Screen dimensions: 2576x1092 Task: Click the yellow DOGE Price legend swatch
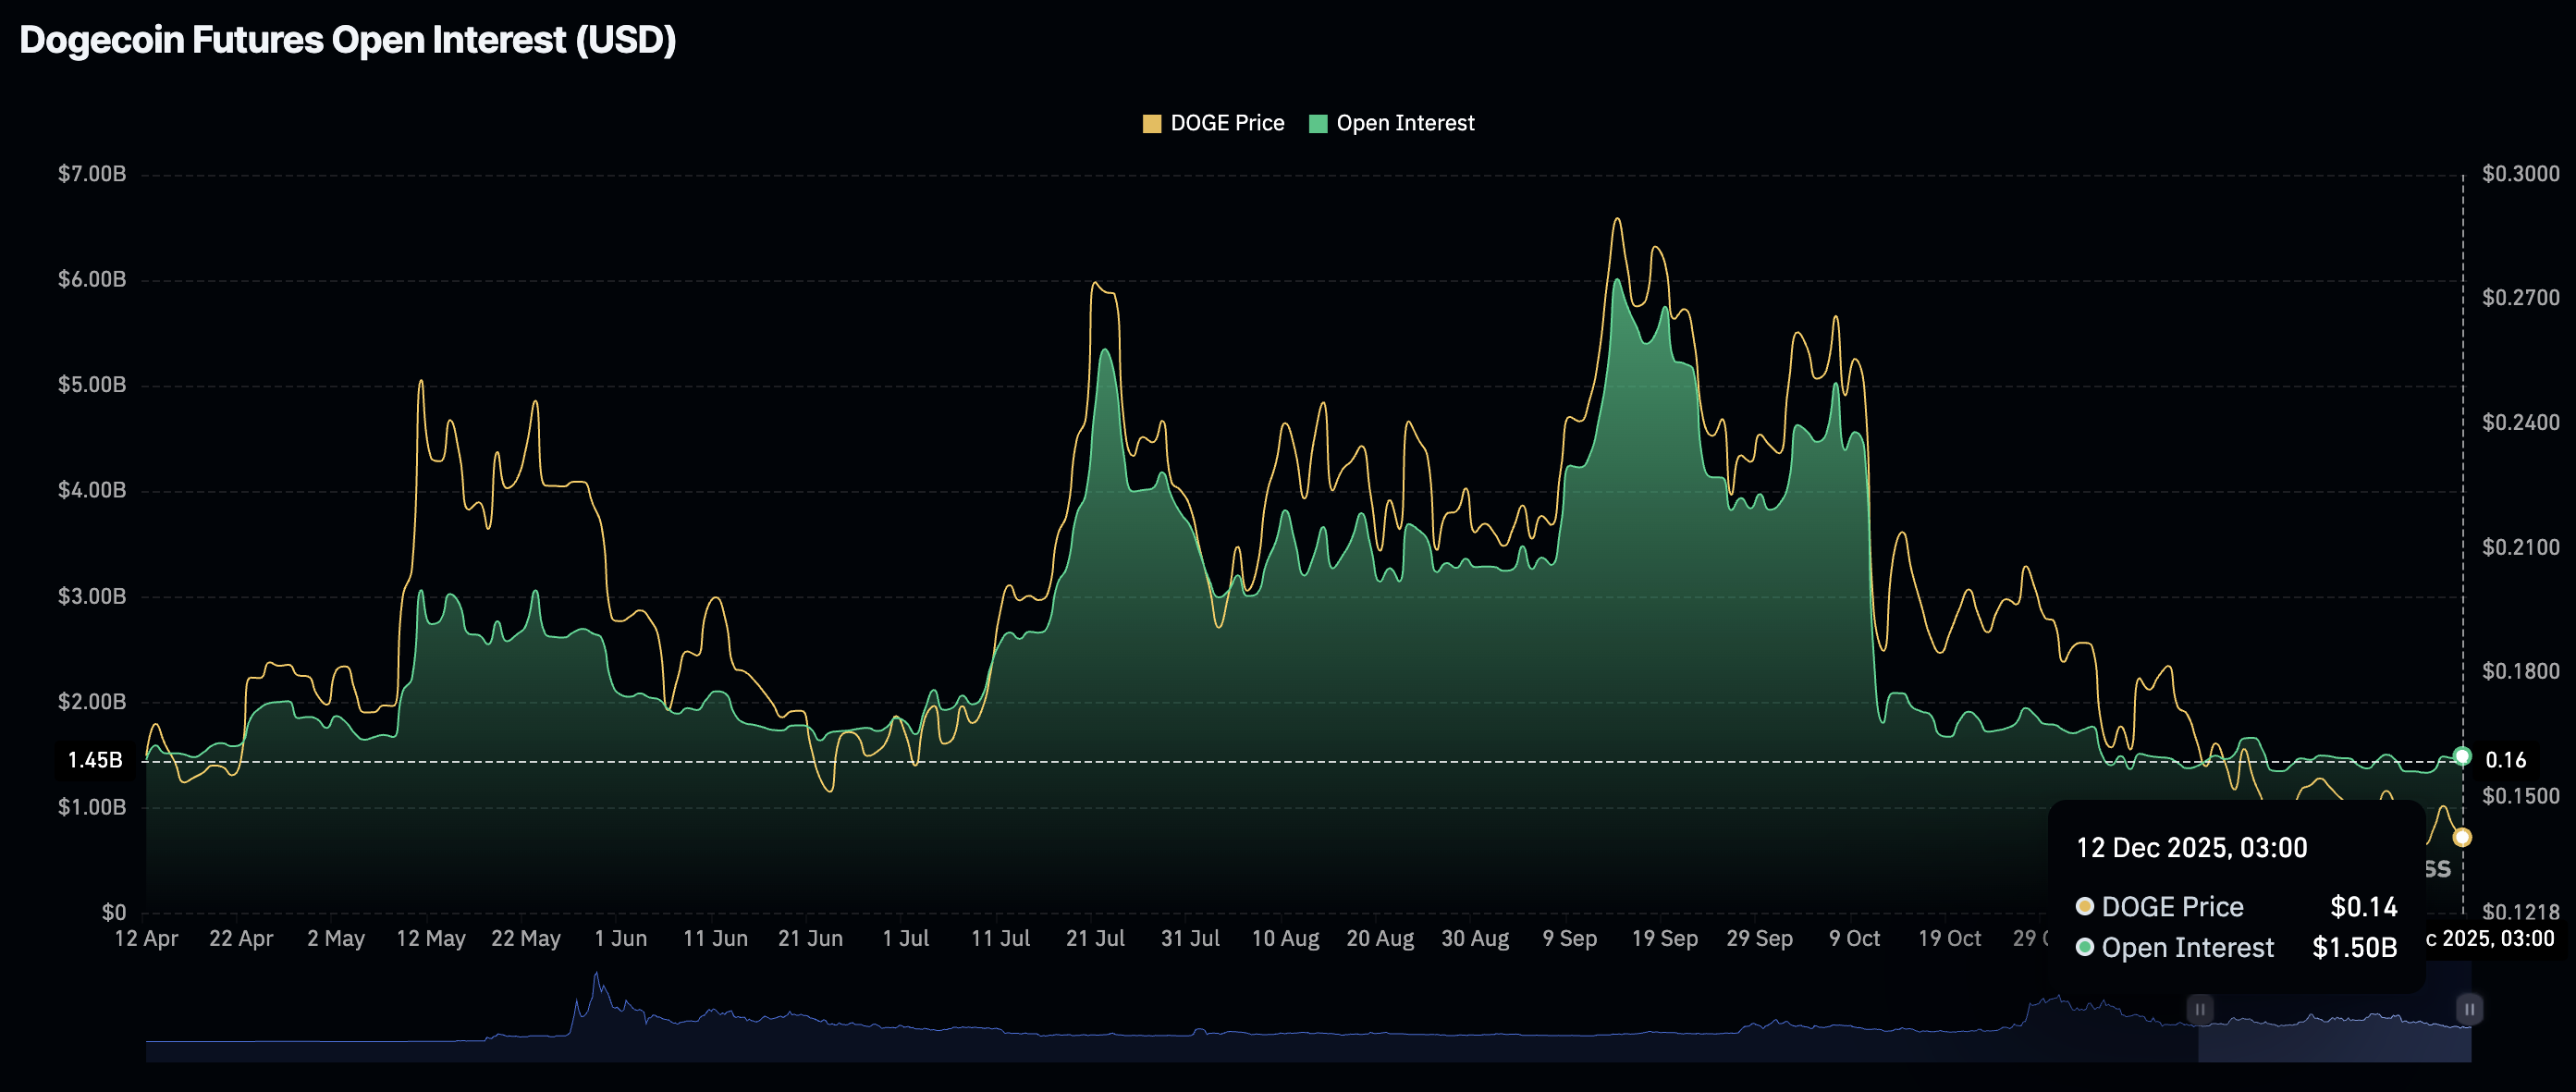(x=1152, y=122)
